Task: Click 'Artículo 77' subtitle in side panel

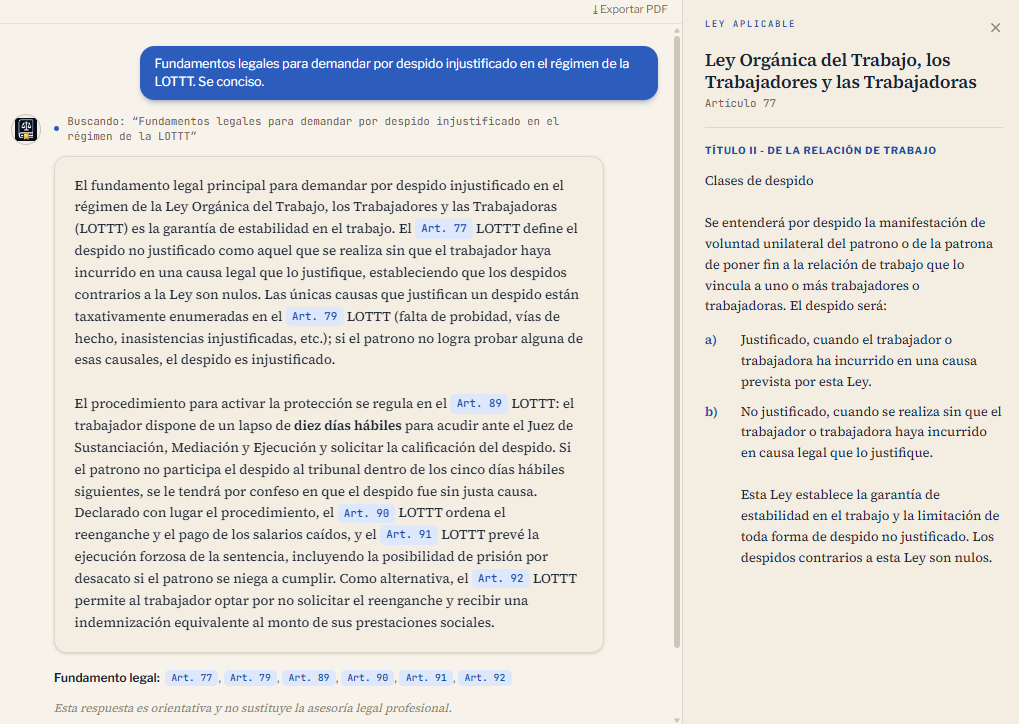Action: coord(740,103)
